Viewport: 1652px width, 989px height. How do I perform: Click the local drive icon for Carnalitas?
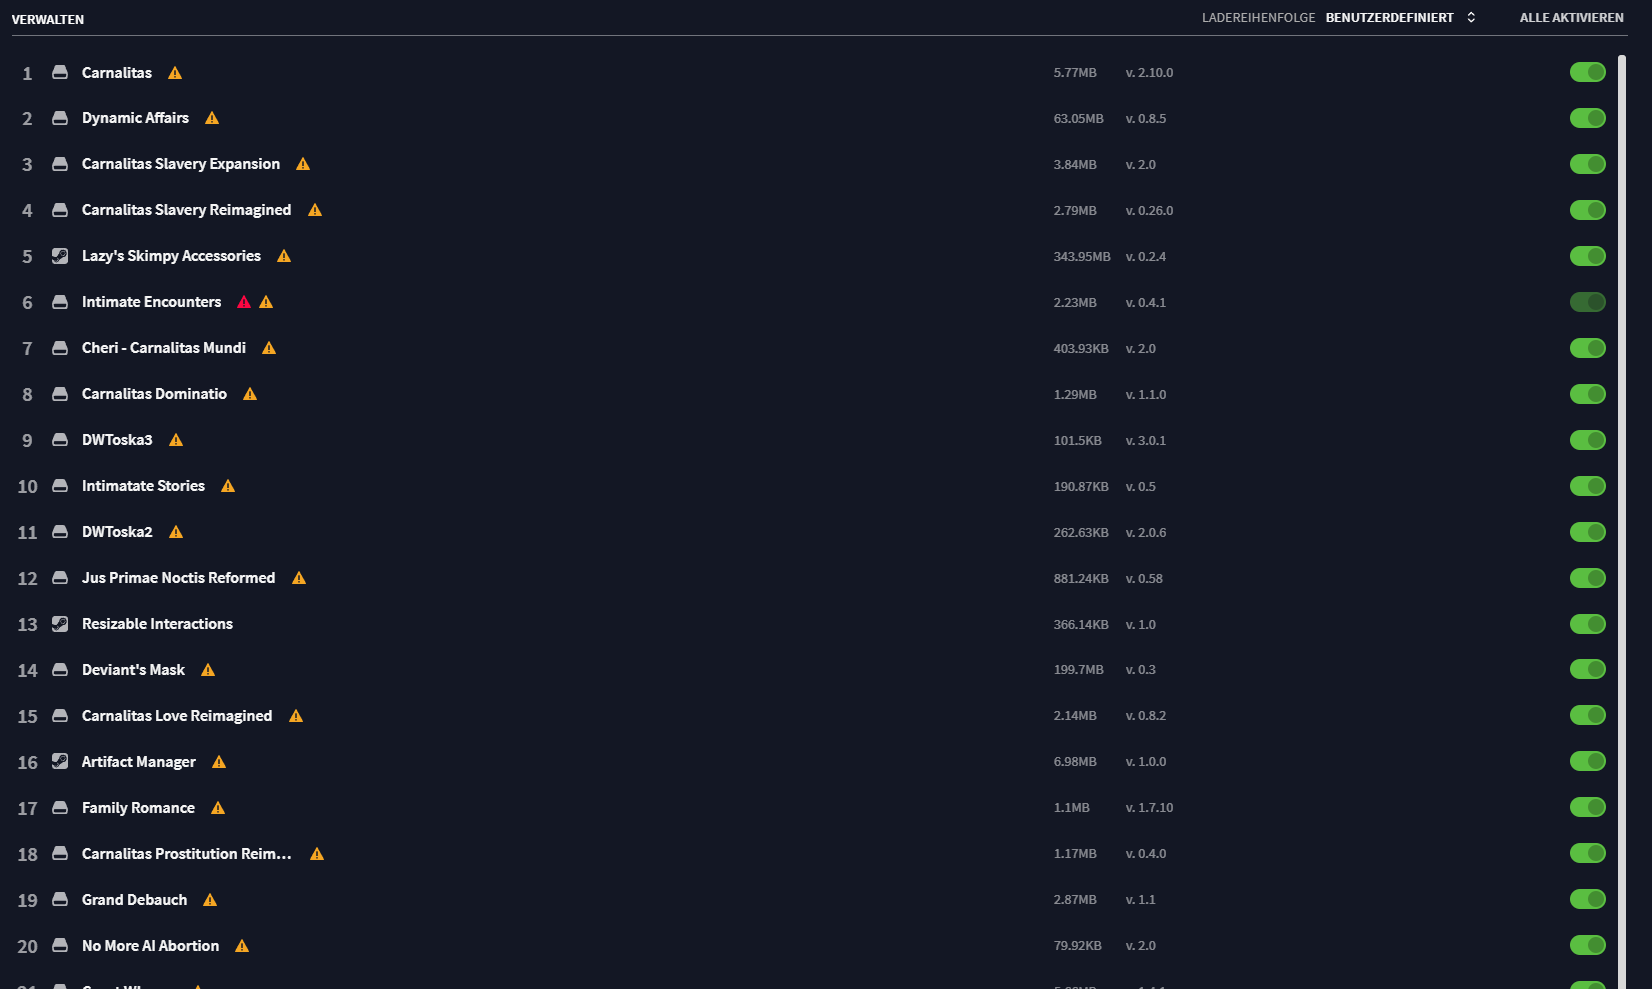point(60,73)
